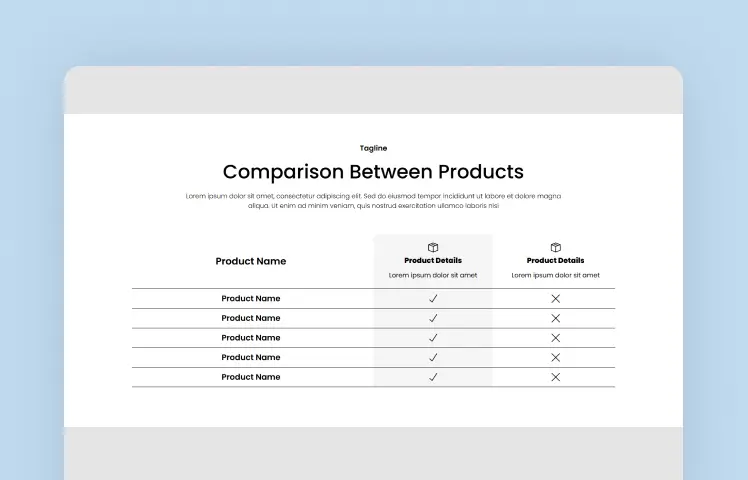Select the checkmark in the first product row
The height and width of the screenshot is (480, 748).
pos(433,299)
